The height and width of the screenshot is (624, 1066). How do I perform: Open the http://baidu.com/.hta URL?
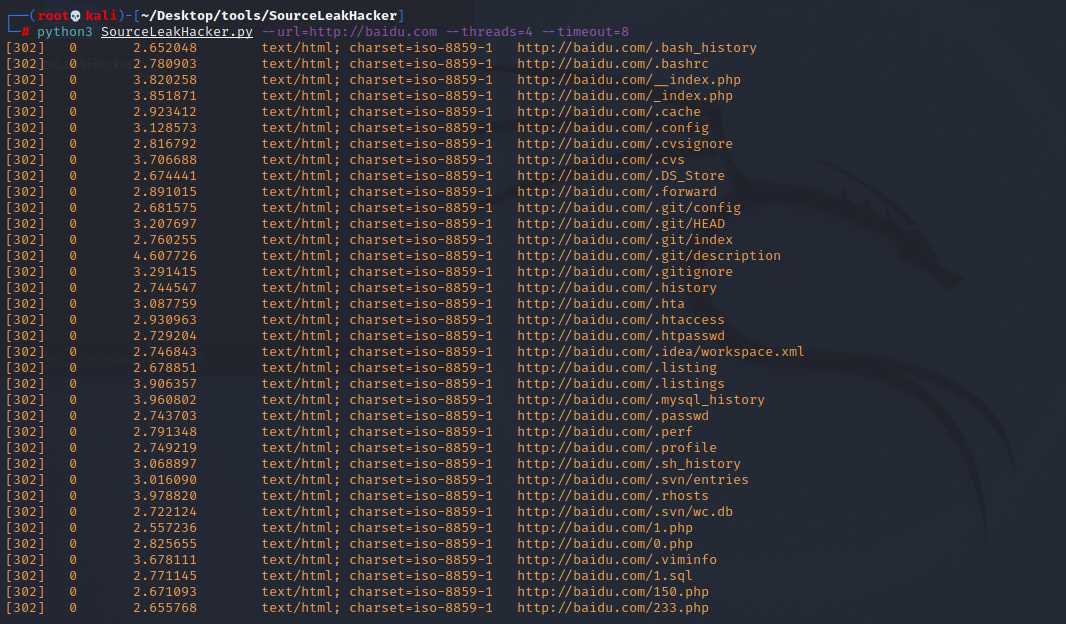pos(601,303)
